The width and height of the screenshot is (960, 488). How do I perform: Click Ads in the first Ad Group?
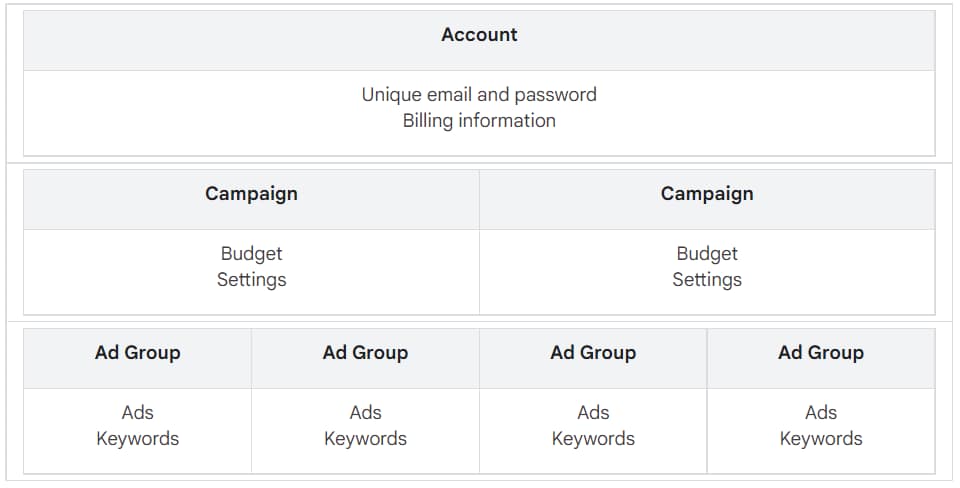click(x=137, y=413)
